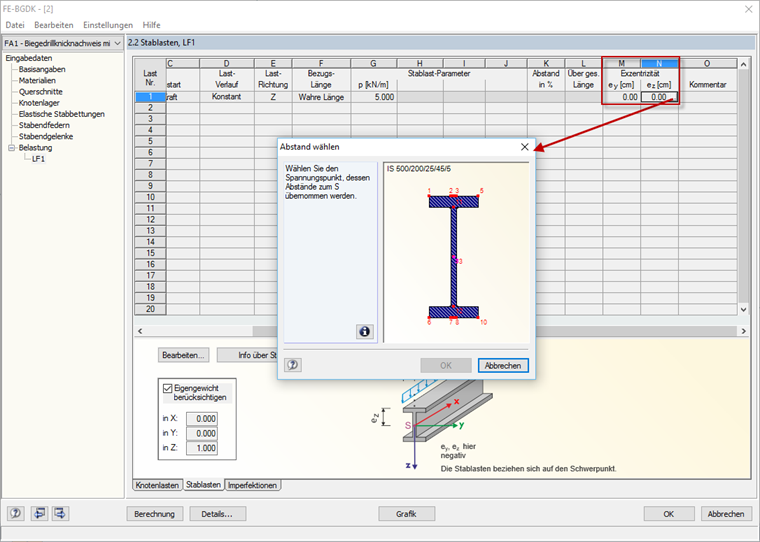Open the Bearbeiten menu

tap(54, 25)
